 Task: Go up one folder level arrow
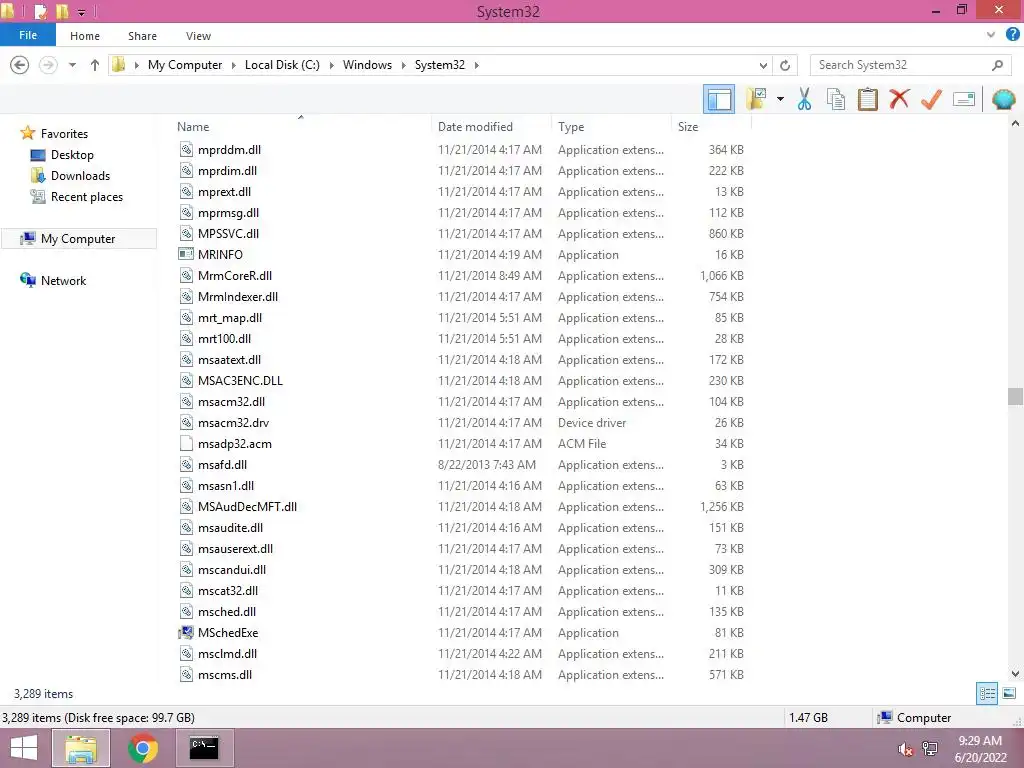(95, 65)
